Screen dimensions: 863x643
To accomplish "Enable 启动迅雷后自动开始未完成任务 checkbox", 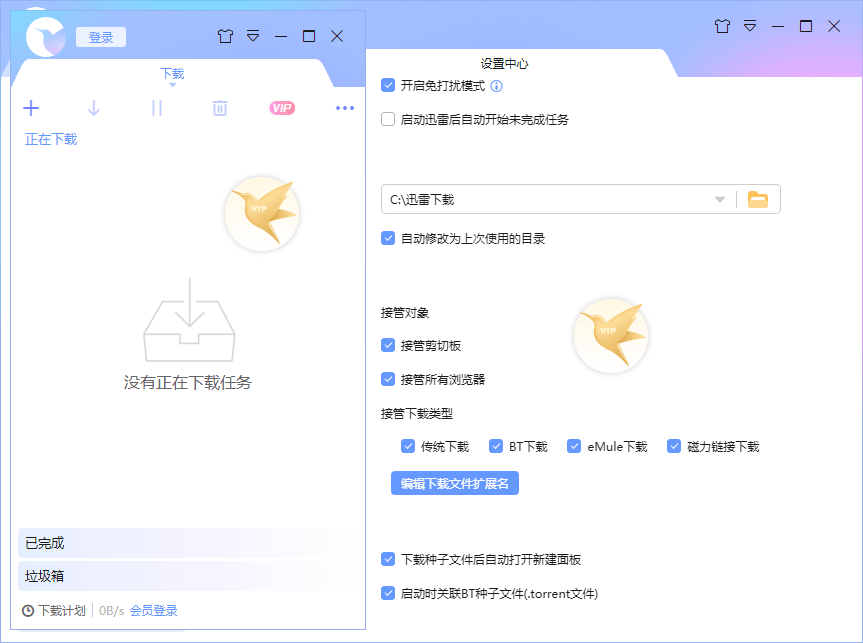I will pos(388,119).
